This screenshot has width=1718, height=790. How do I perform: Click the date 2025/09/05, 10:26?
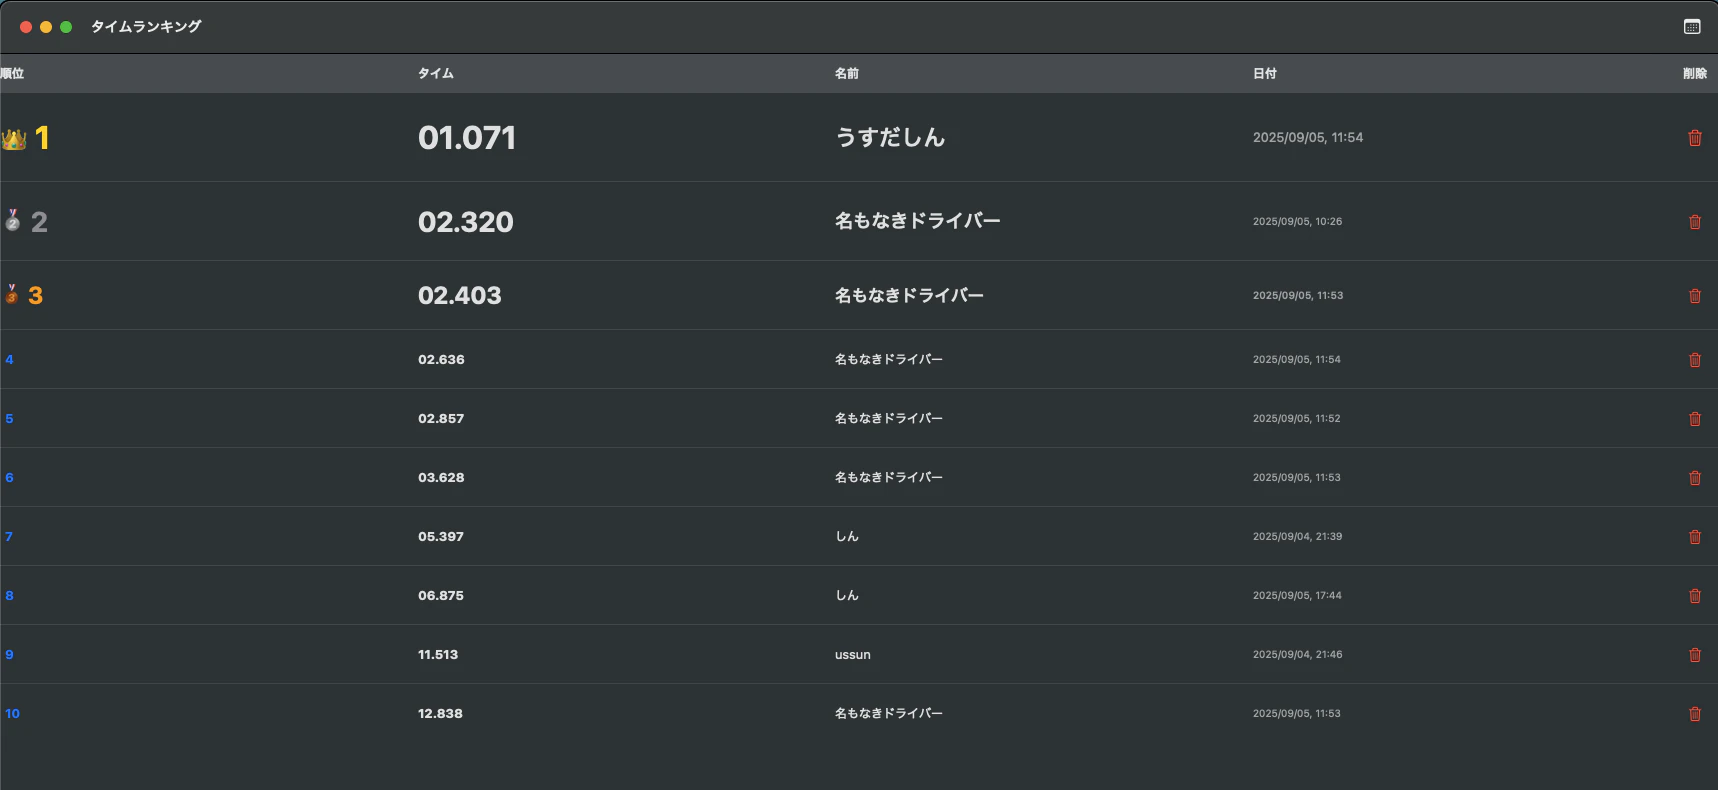(x=1298, y=221)
